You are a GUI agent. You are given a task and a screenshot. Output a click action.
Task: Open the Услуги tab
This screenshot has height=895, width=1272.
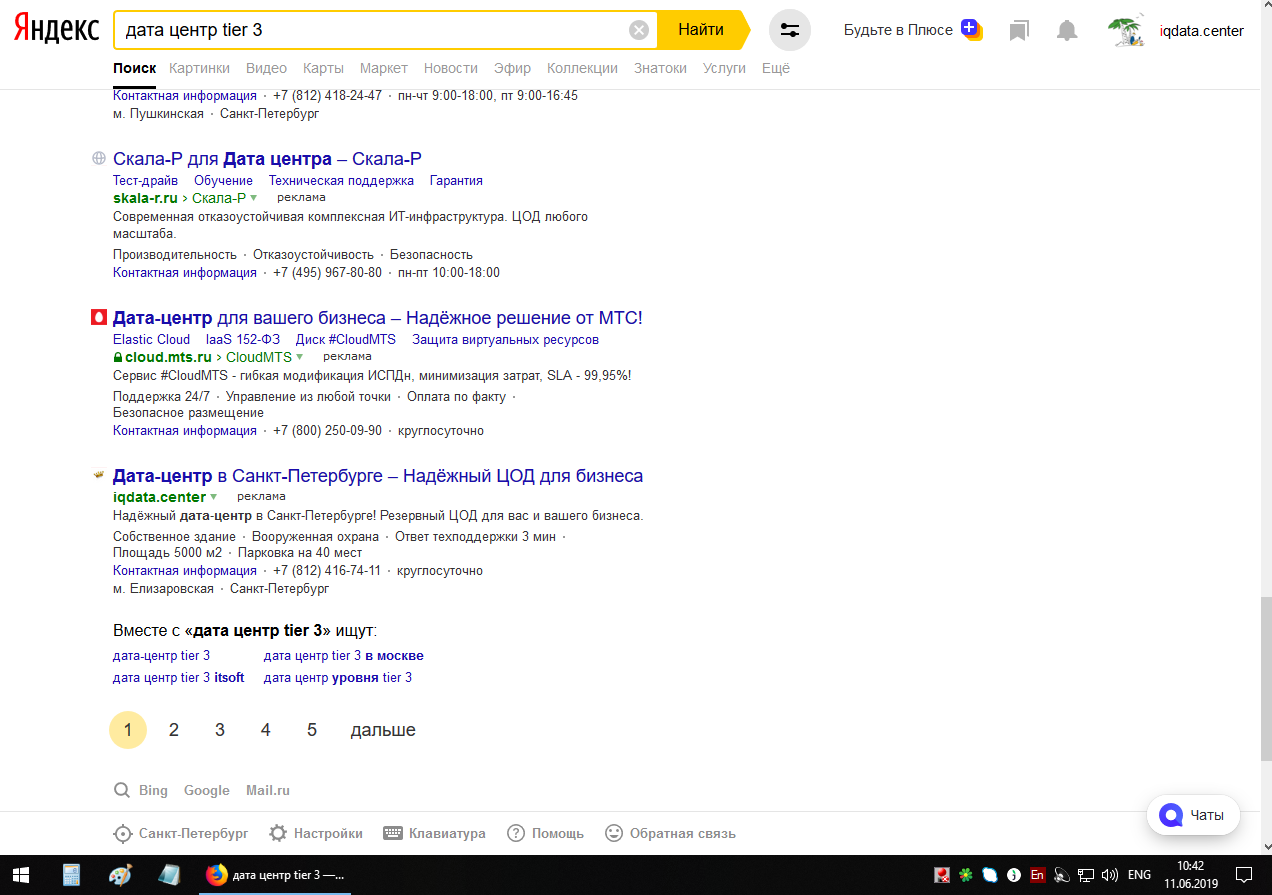pyautogui.click(x=724, y=68)
